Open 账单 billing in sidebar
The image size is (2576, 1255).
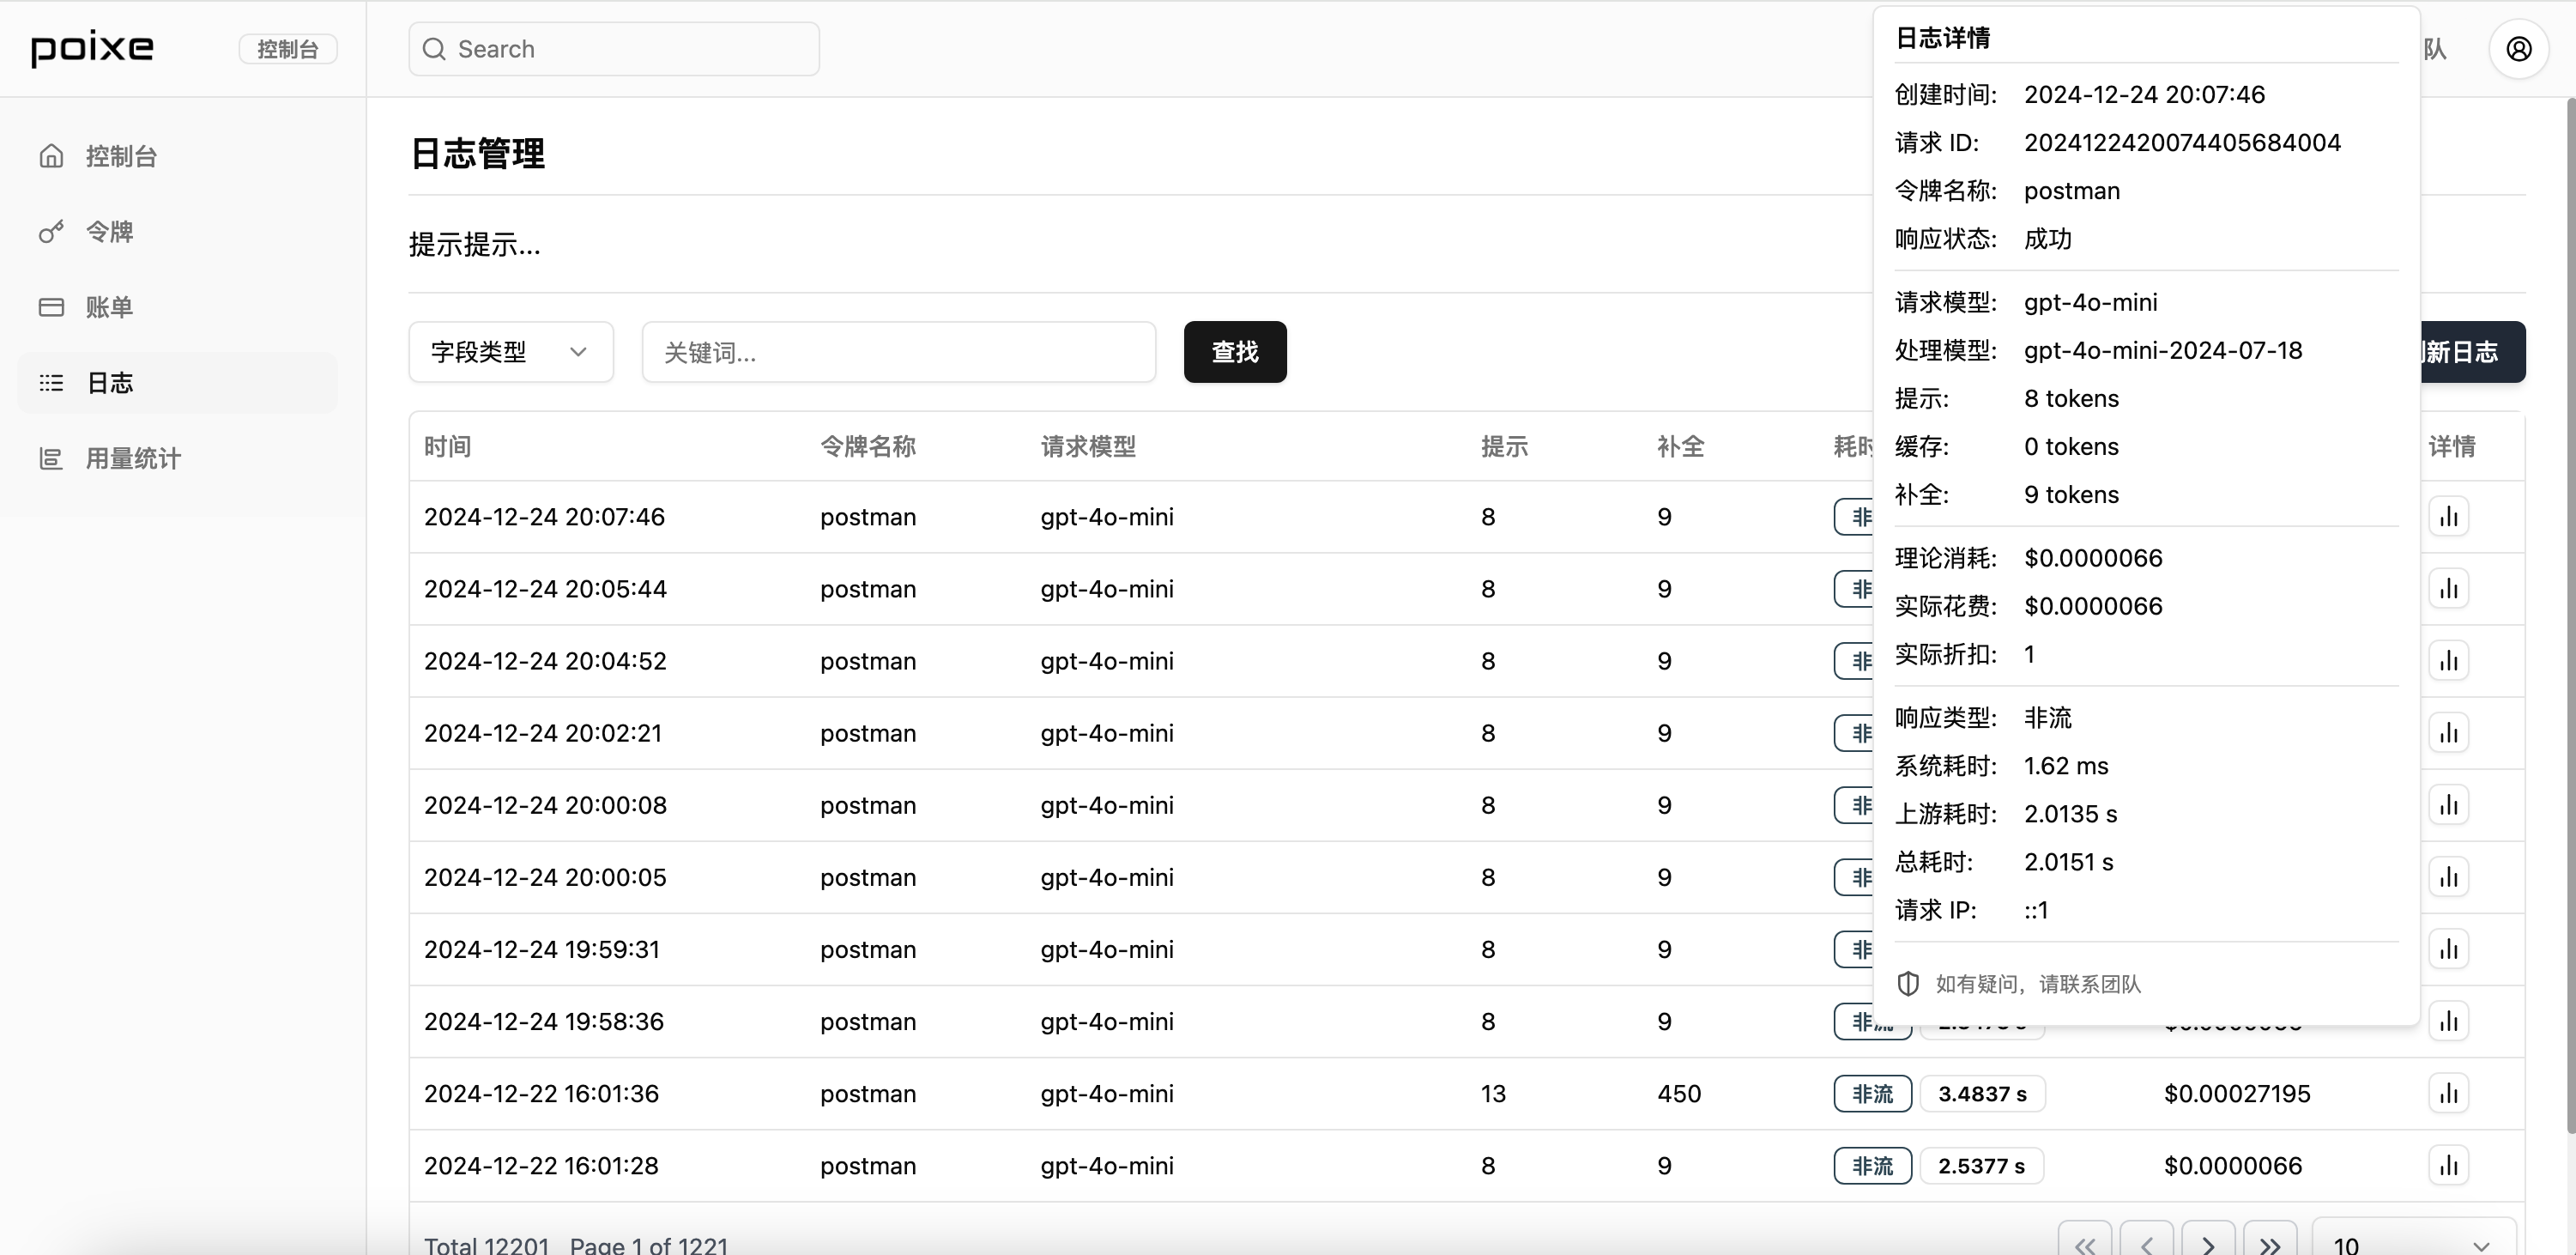pyautogui.click(x=109, y=307)
